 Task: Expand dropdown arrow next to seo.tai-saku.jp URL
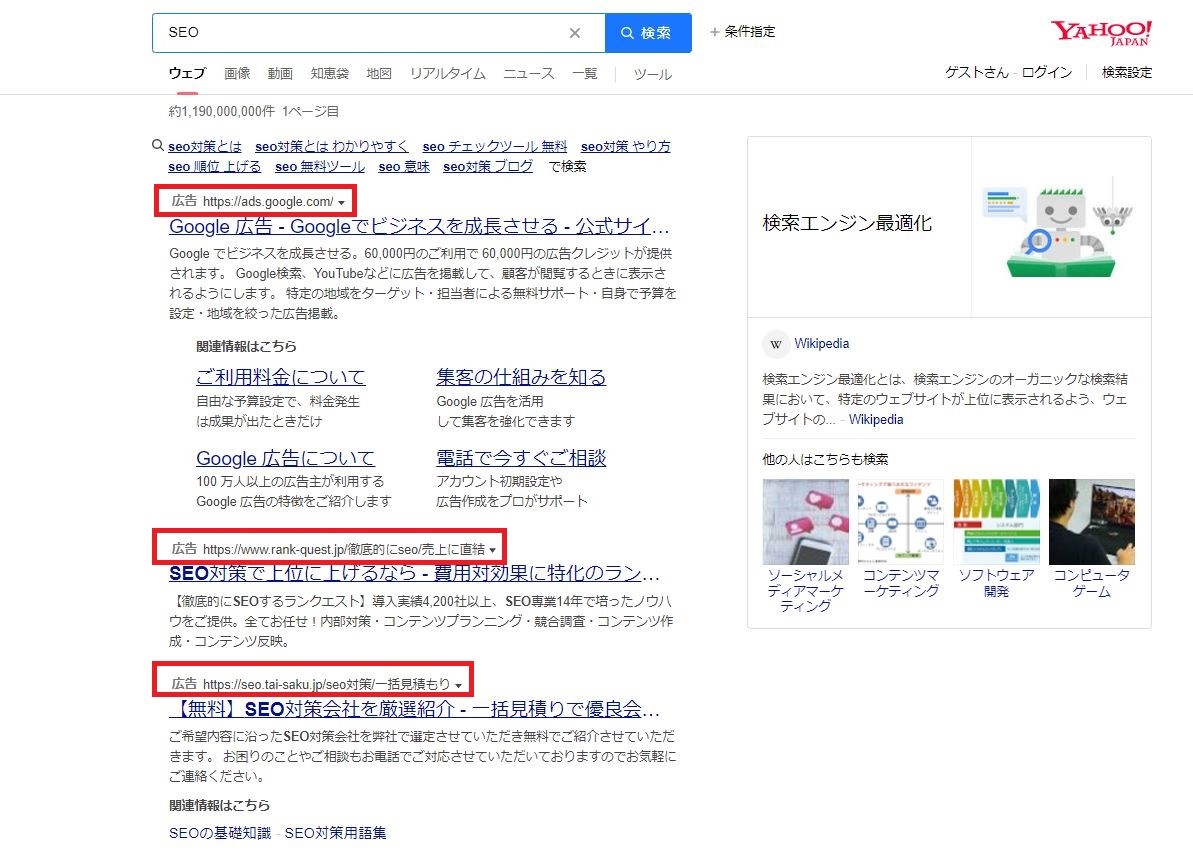tap(458, 686)
